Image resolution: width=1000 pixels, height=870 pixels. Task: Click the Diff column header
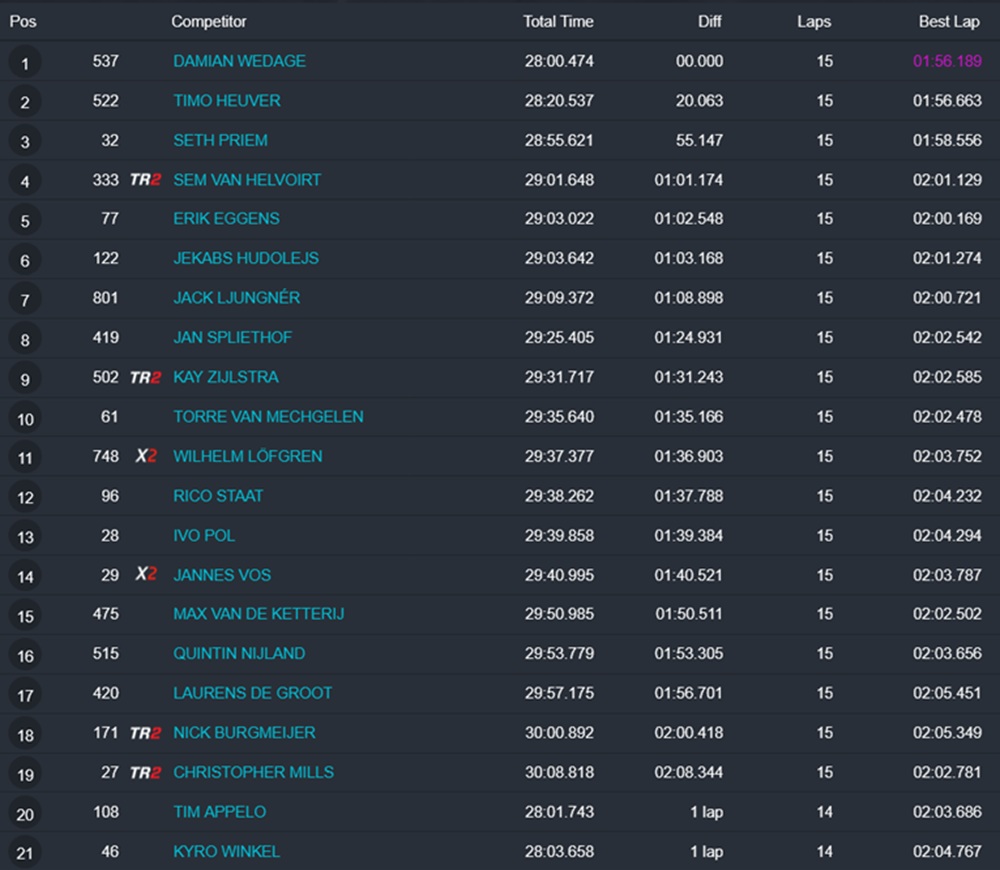point(710,21)
